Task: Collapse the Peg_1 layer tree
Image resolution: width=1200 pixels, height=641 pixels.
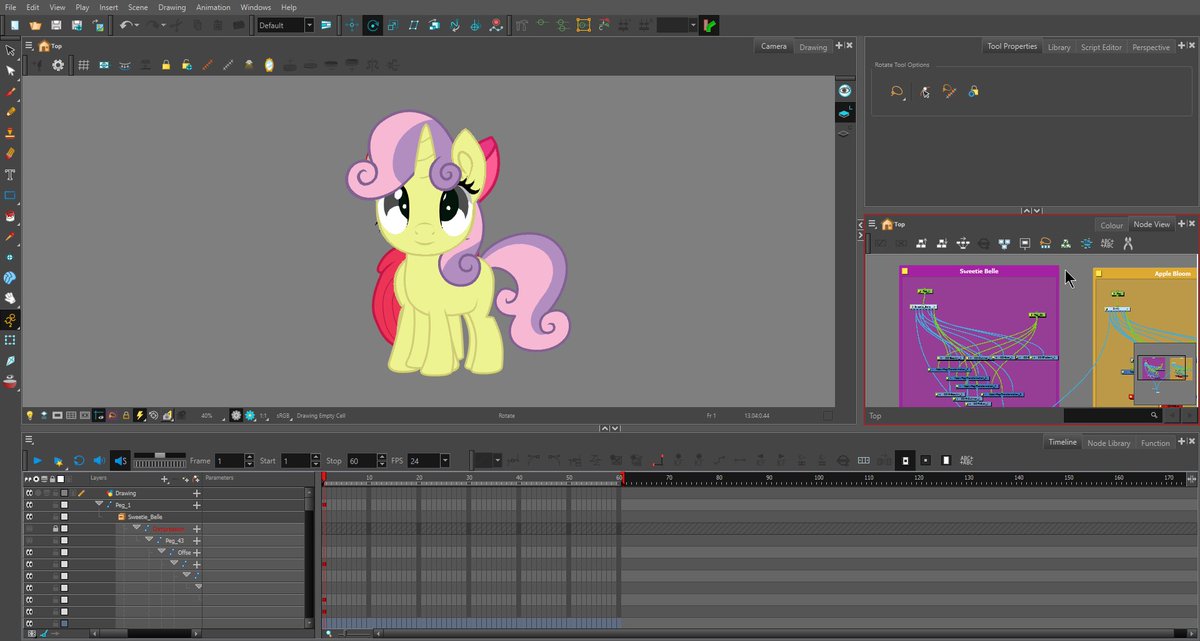Action: (x=99, y=505)
